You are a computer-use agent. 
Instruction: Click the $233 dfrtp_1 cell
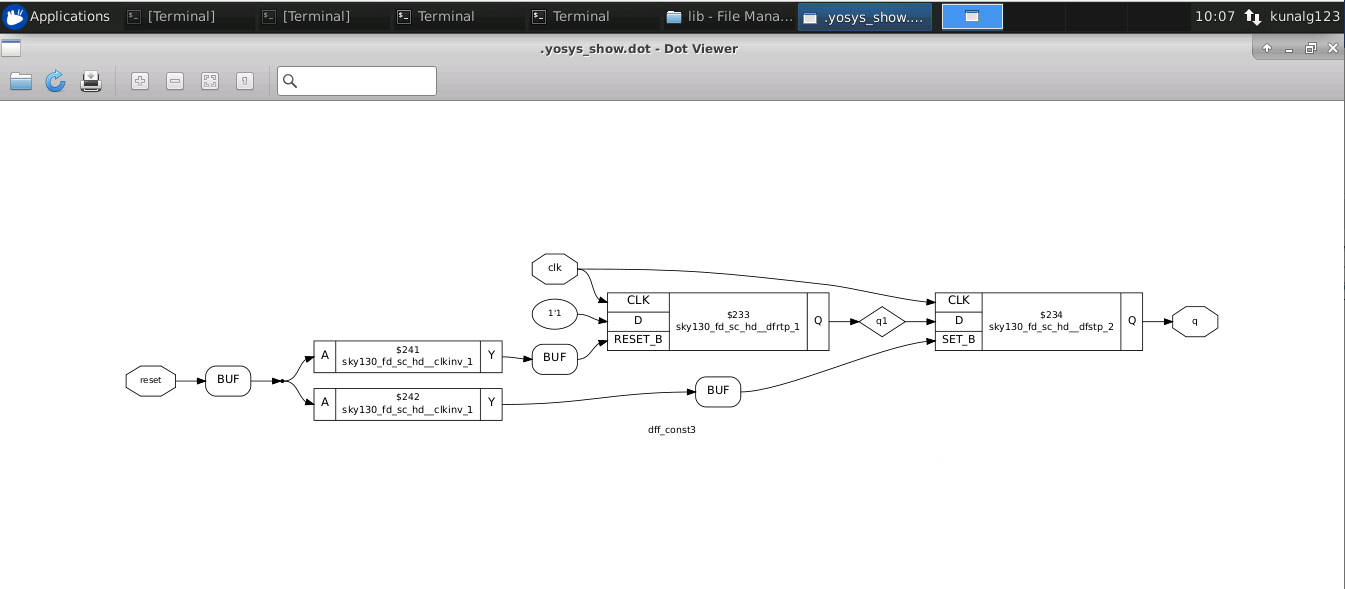(x=737, y=320)
